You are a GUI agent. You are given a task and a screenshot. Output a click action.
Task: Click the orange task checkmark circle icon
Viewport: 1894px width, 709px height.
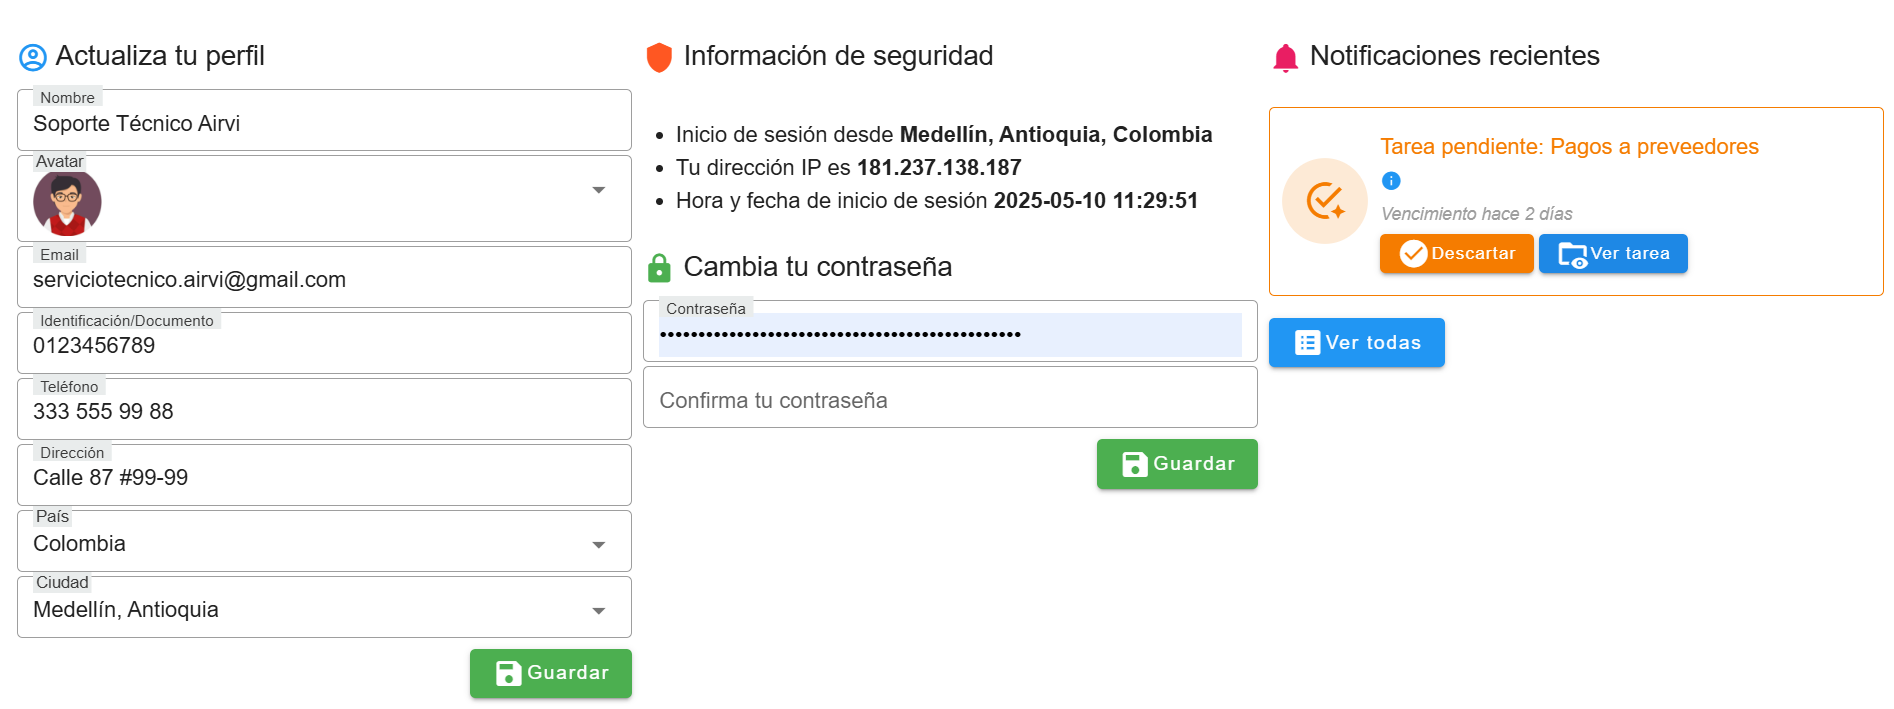pos(1325,201)
